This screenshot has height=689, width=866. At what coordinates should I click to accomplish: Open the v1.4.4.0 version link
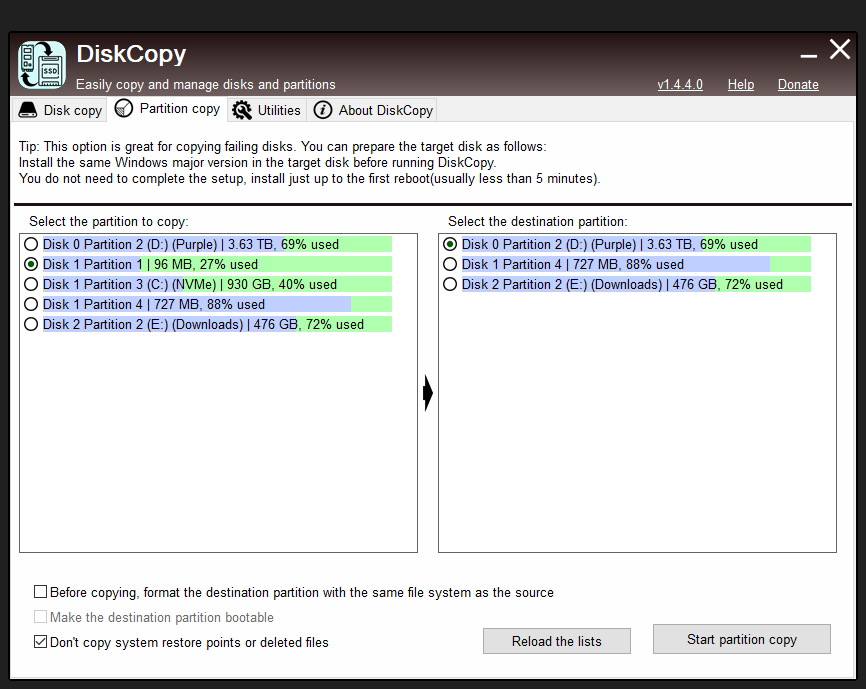(680, 84)
